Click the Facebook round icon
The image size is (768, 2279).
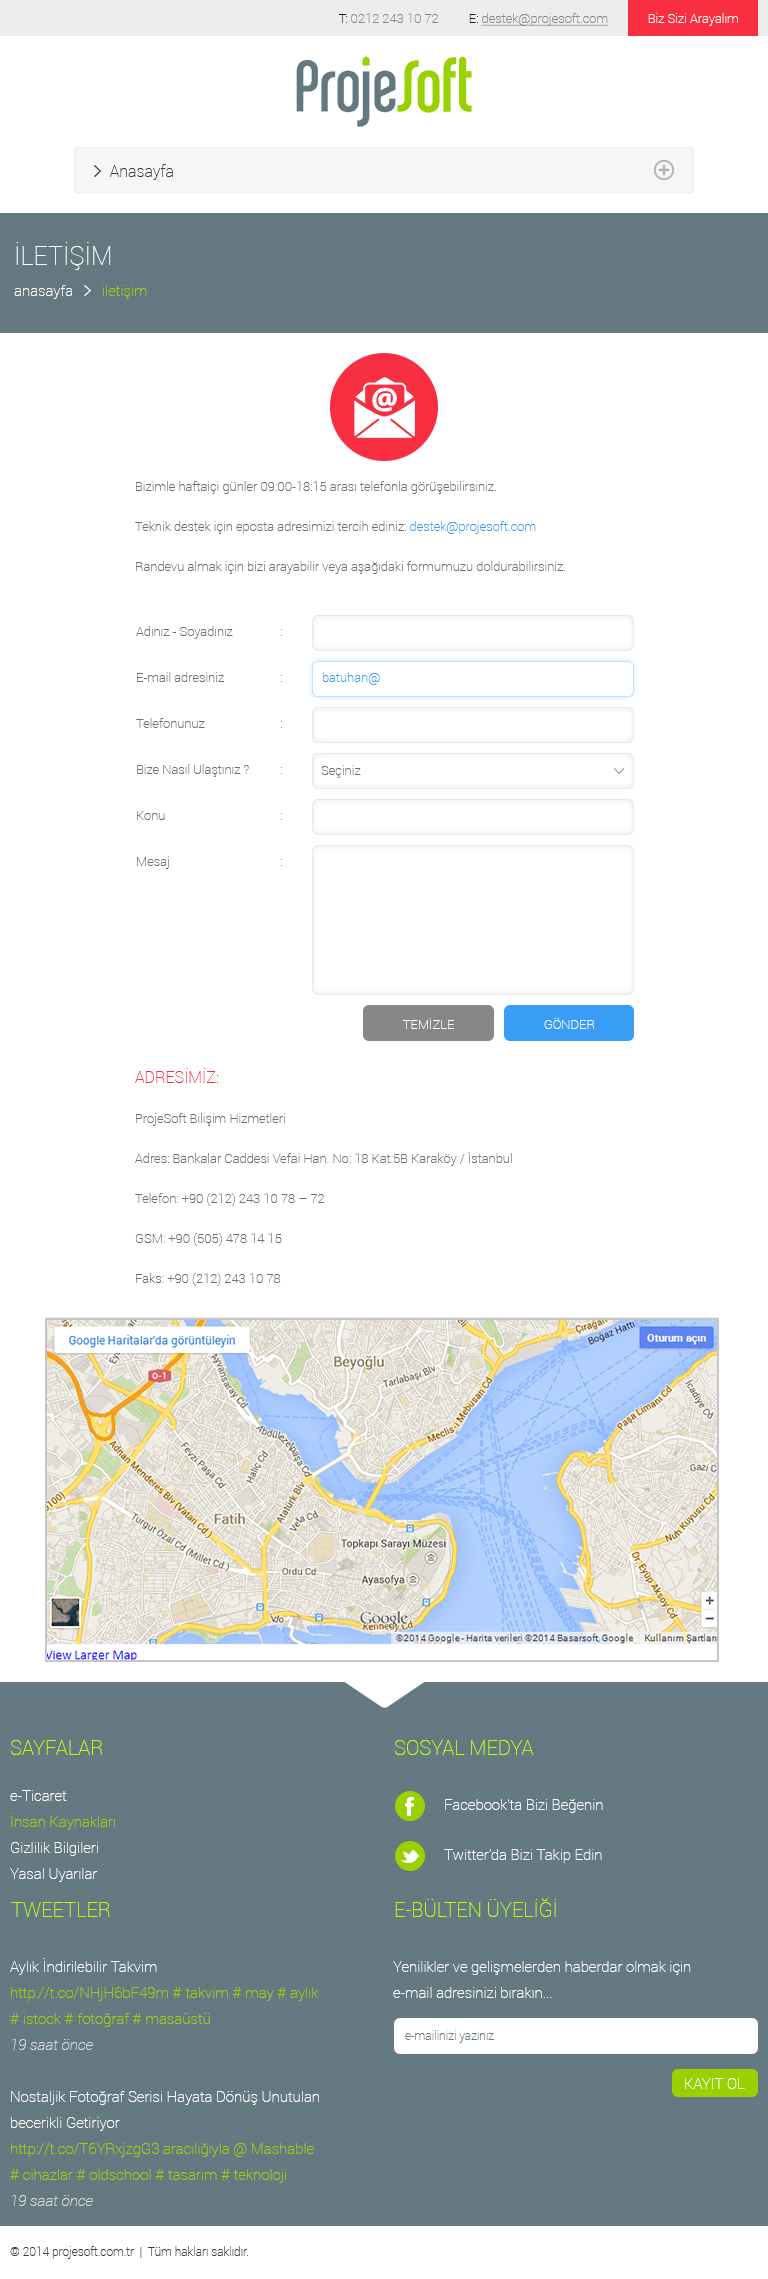click(x=410, y=1805)
